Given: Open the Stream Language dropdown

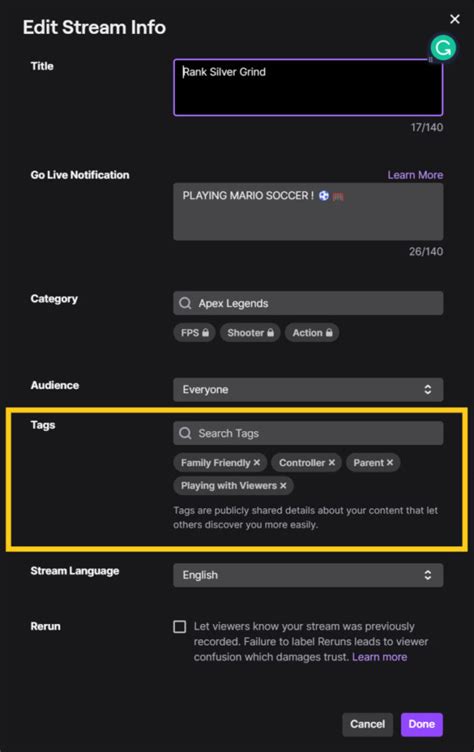Looking at the screenshot, I should tap(308, 575).
